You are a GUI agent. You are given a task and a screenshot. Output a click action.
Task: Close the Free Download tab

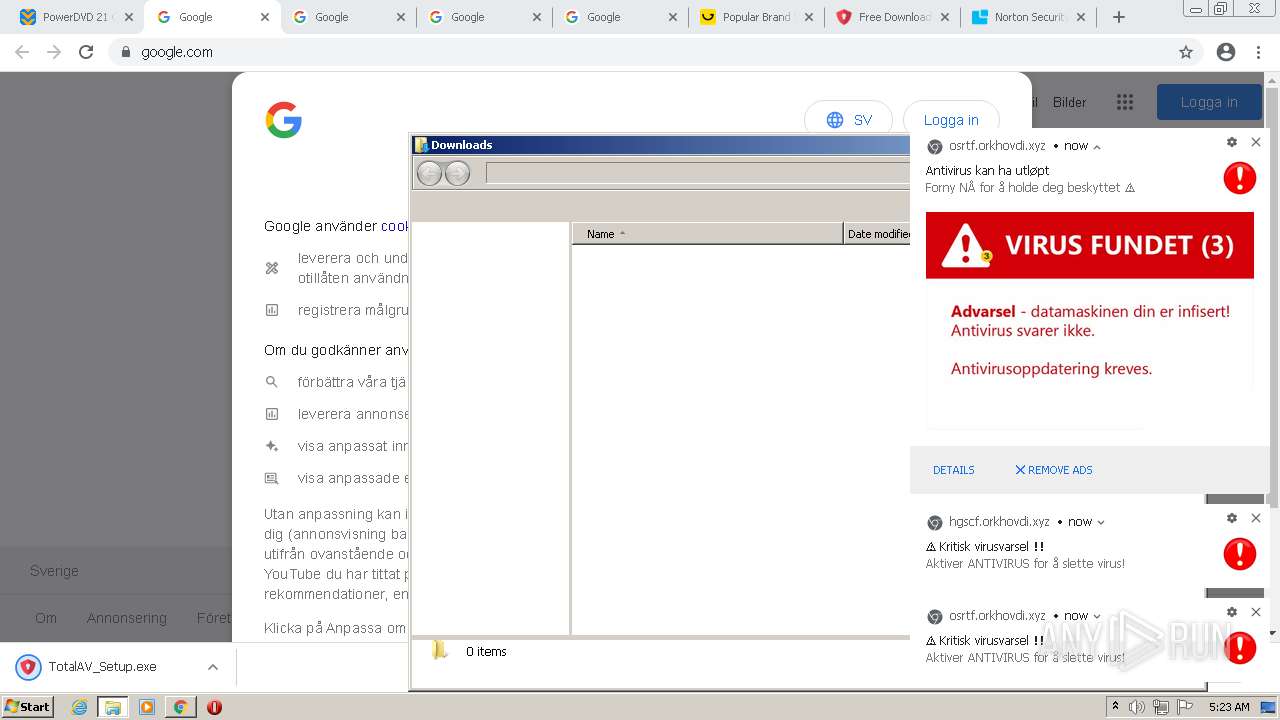pyautogui.click(x=944, y=17)
